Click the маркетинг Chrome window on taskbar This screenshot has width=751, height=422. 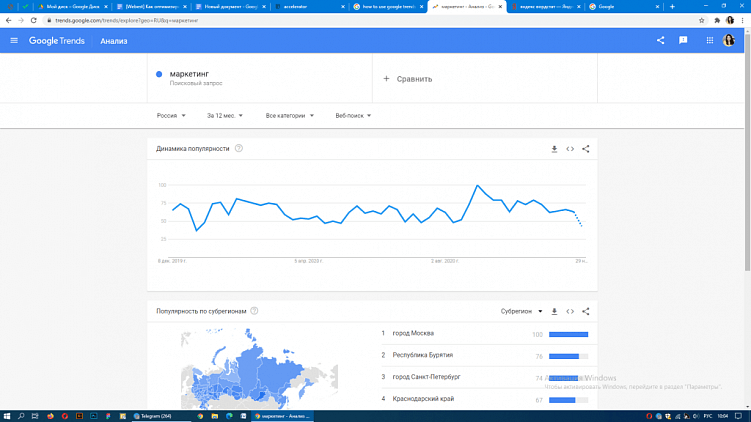[283, 416]
